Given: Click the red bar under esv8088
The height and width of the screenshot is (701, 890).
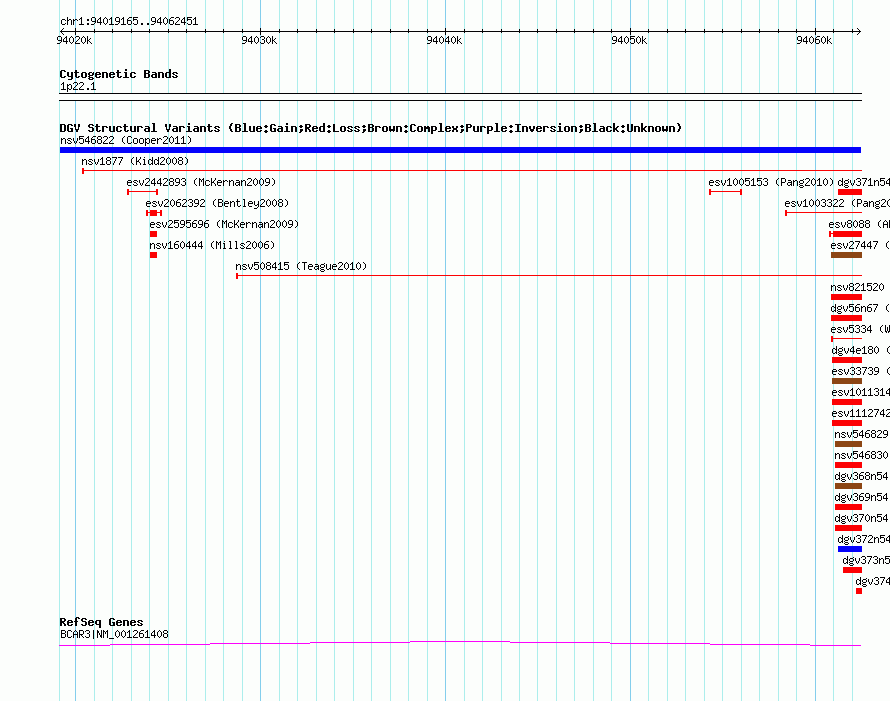Looking at the screenshot, I should tap(846, 234).
